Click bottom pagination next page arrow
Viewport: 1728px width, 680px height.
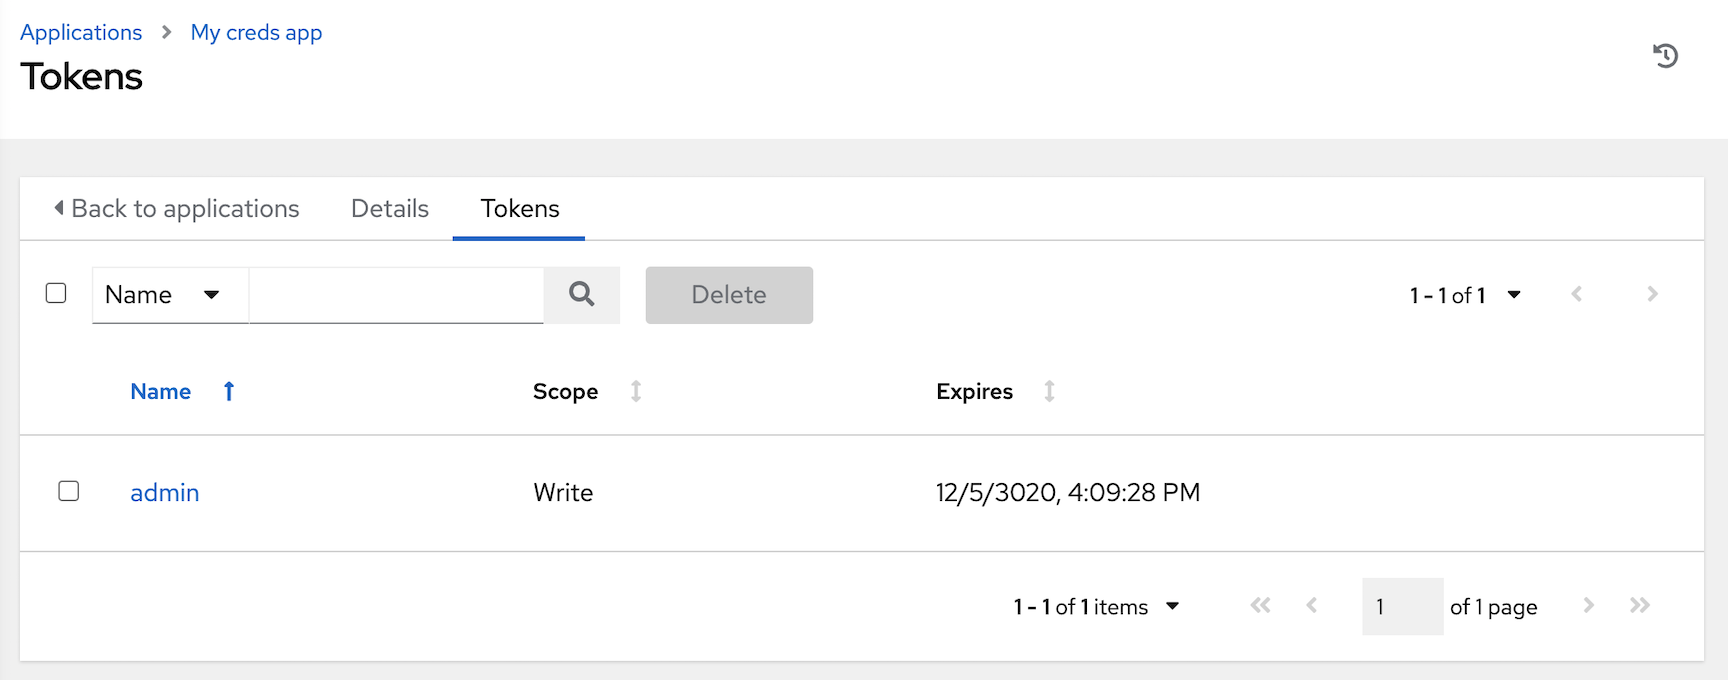coord(1588,605)
